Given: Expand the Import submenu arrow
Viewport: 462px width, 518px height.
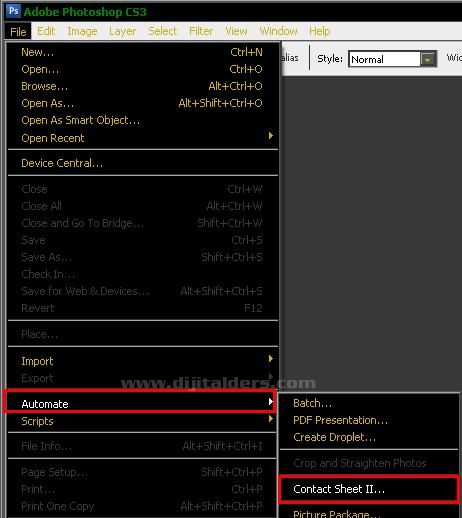Looking at the screenshot, I should [x=271, y=359].
